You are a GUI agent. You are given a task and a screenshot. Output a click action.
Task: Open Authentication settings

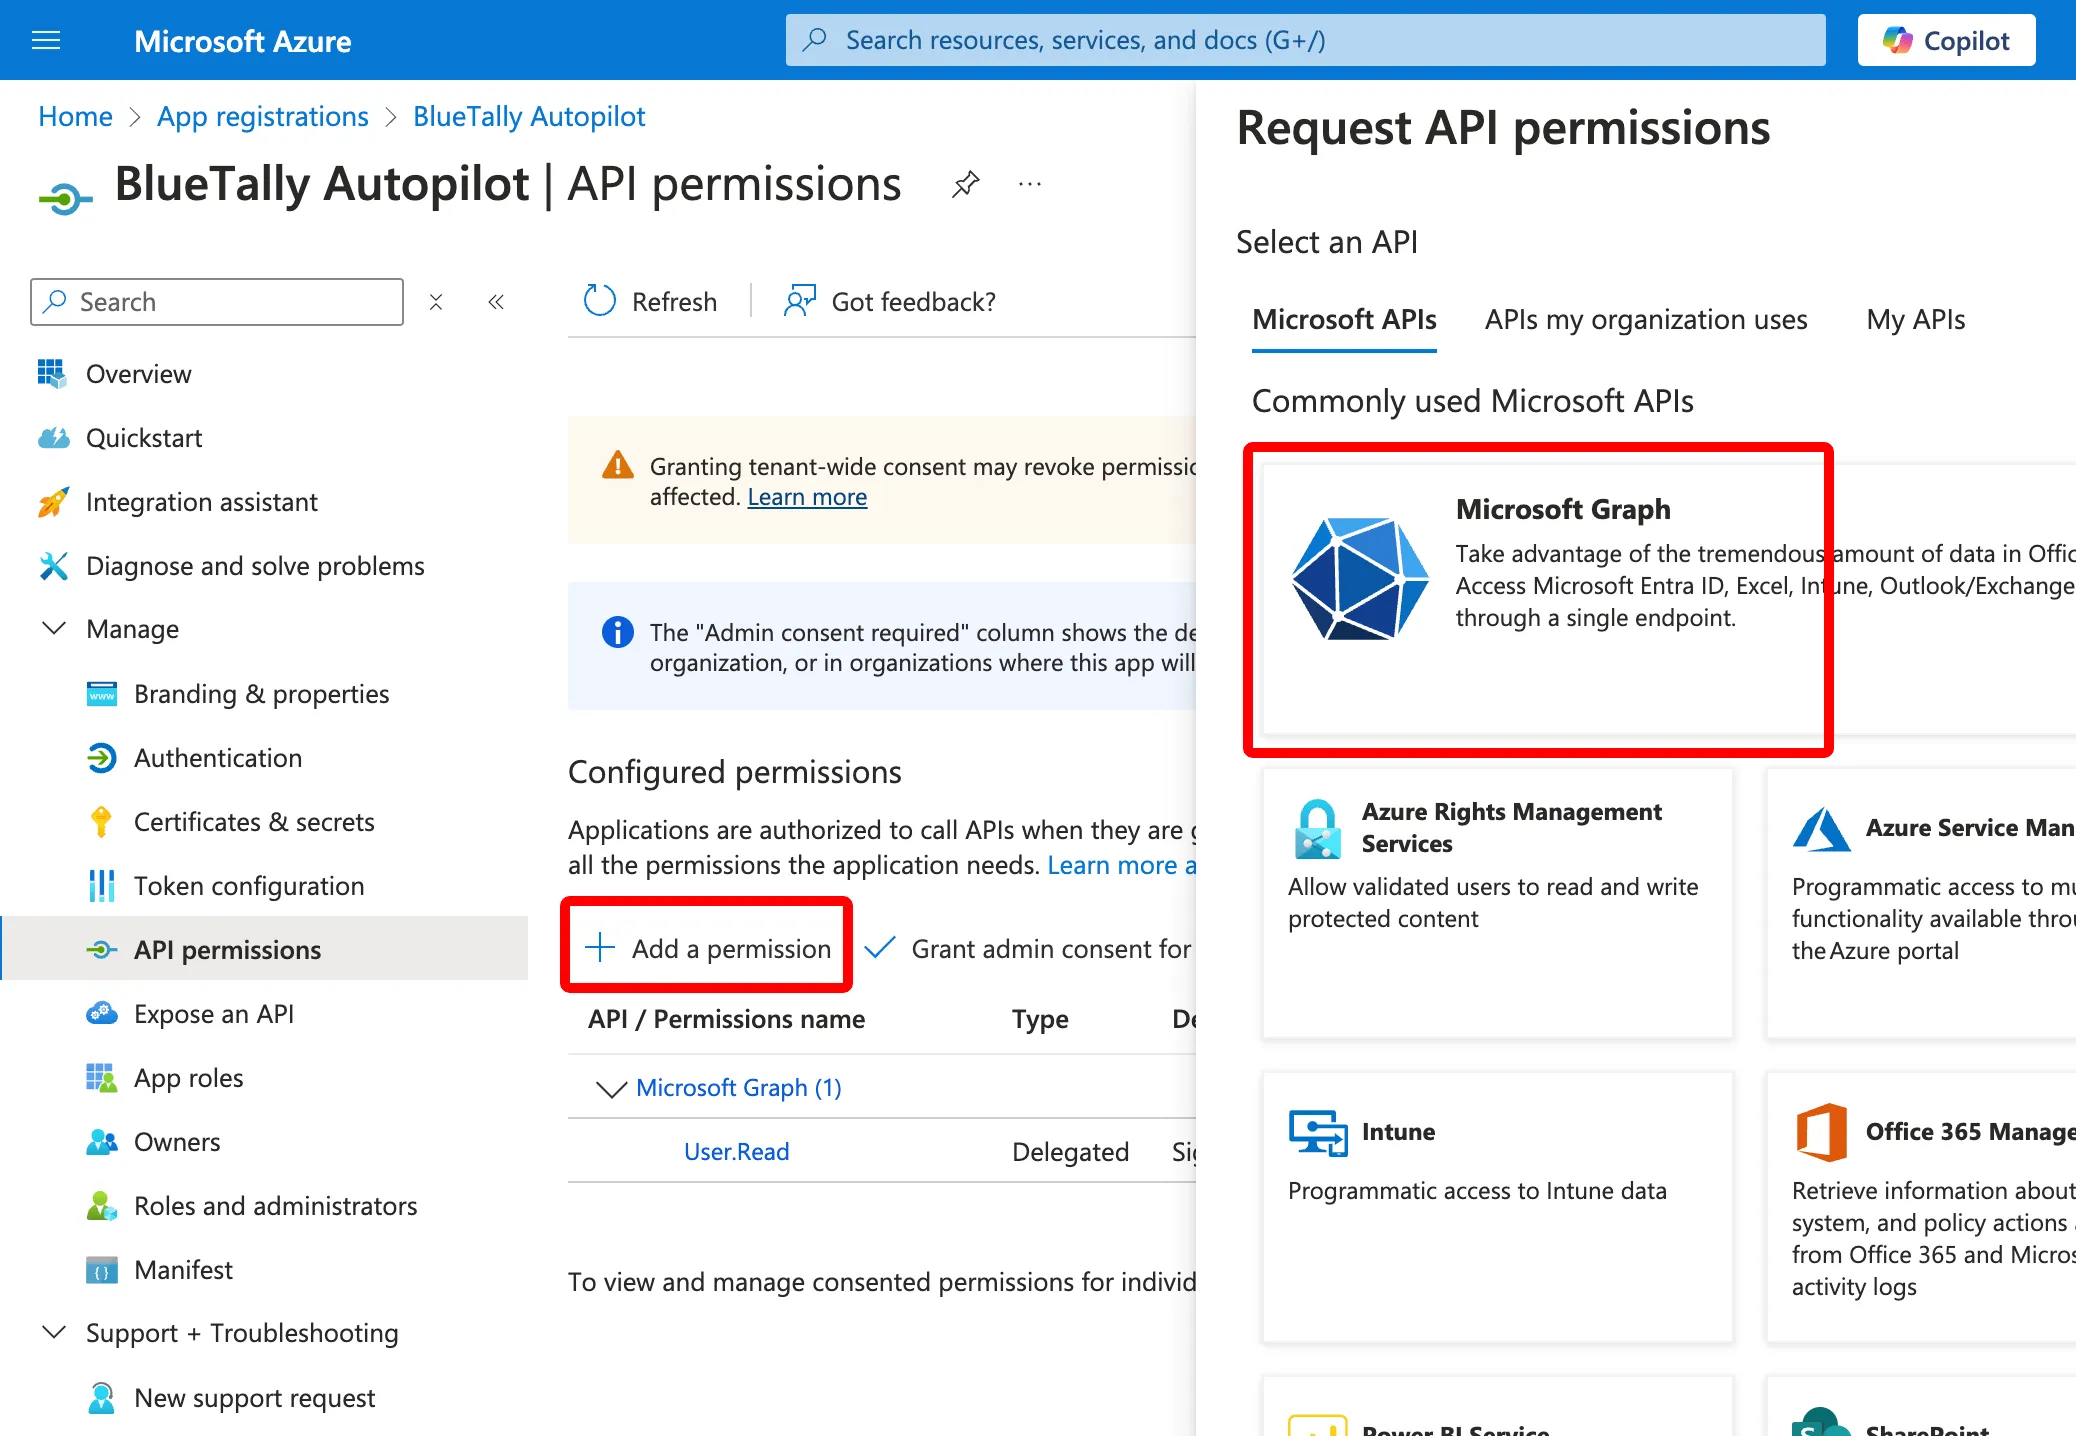[x=217, y=758]
